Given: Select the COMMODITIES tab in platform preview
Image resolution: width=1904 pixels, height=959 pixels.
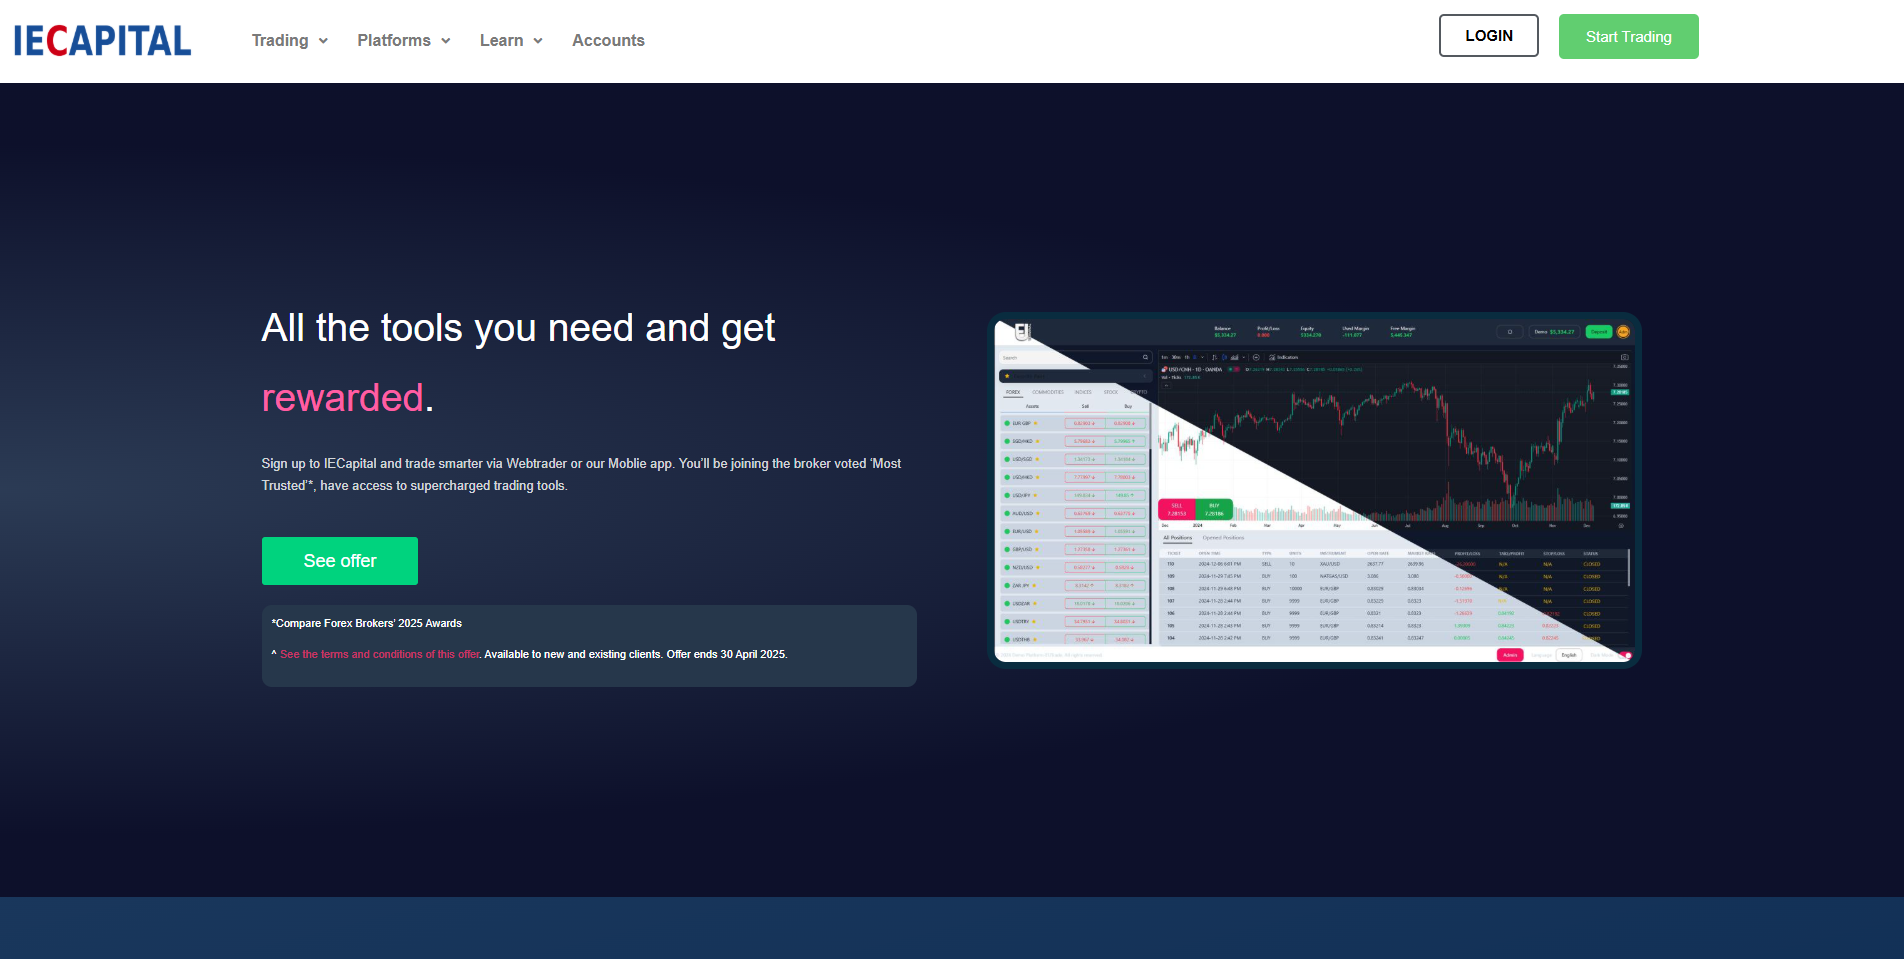Looking at the screenshot, I should click(x=1048, y=392).
